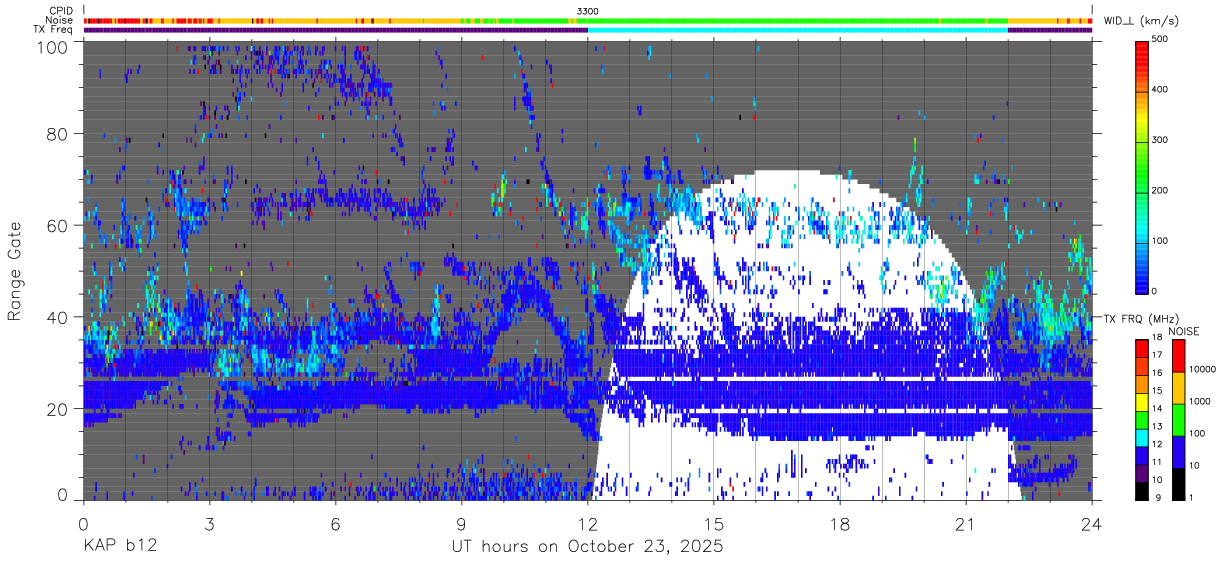Click the TX frequency color legend bar
This screenshot has width=1228, height=567.
1143,418
